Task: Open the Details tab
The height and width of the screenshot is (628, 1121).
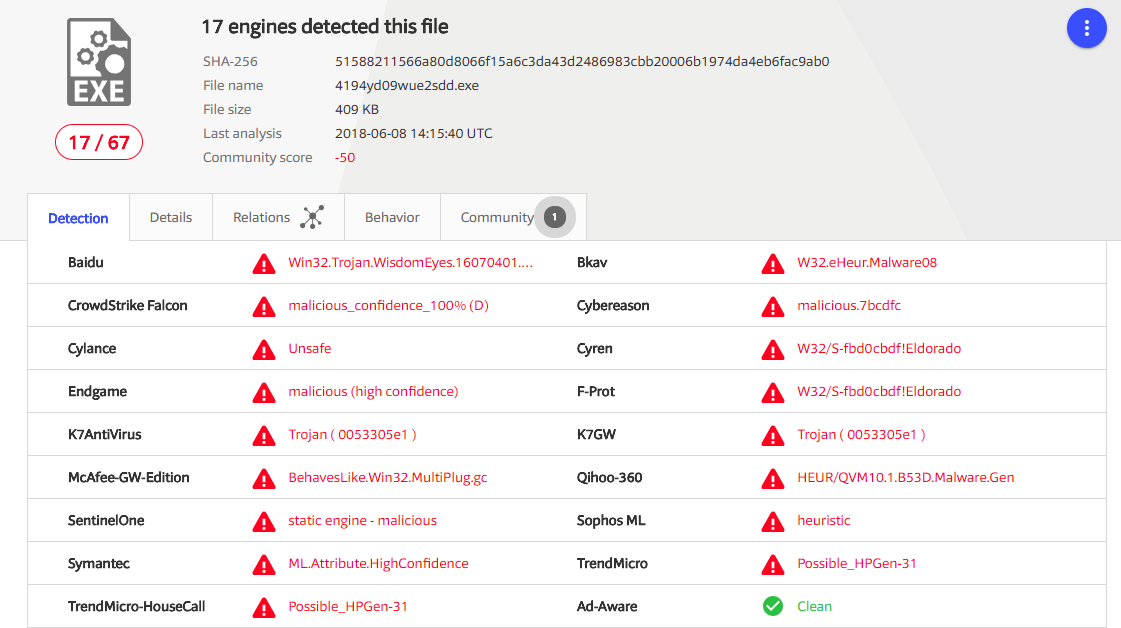Action: tap(171, 217)
